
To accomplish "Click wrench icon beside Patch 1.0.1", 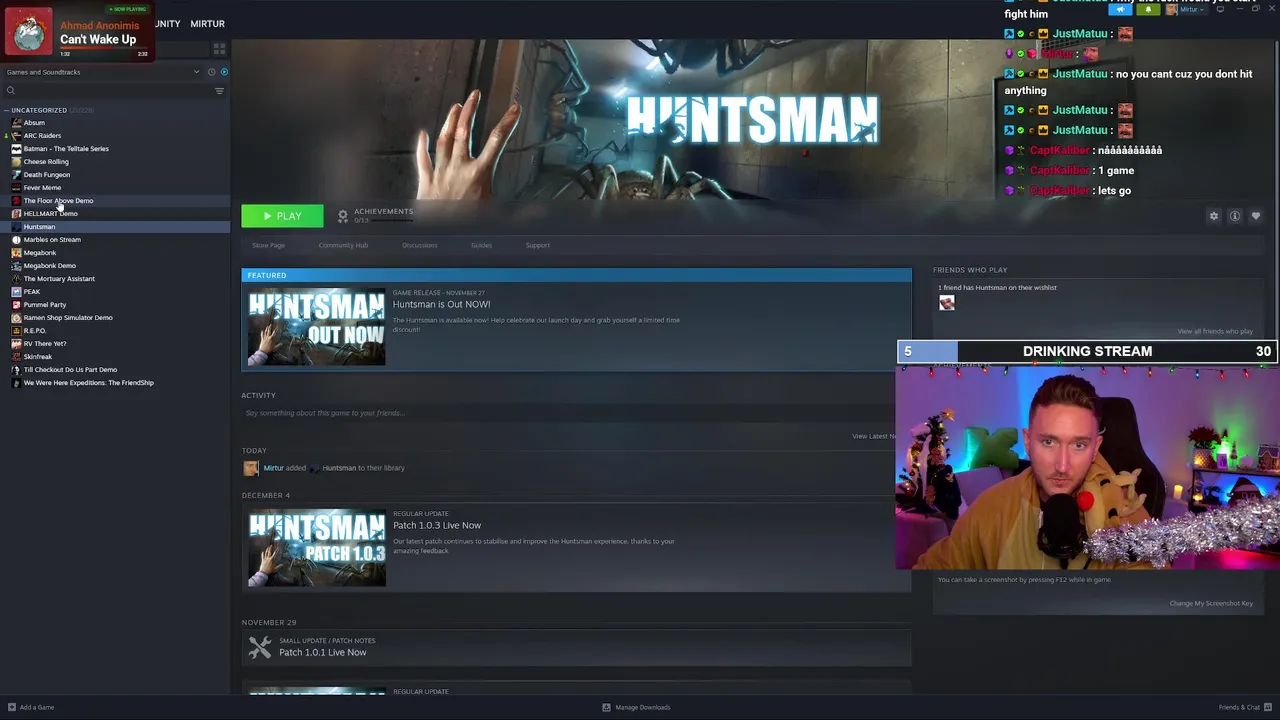I will (260, 647).
